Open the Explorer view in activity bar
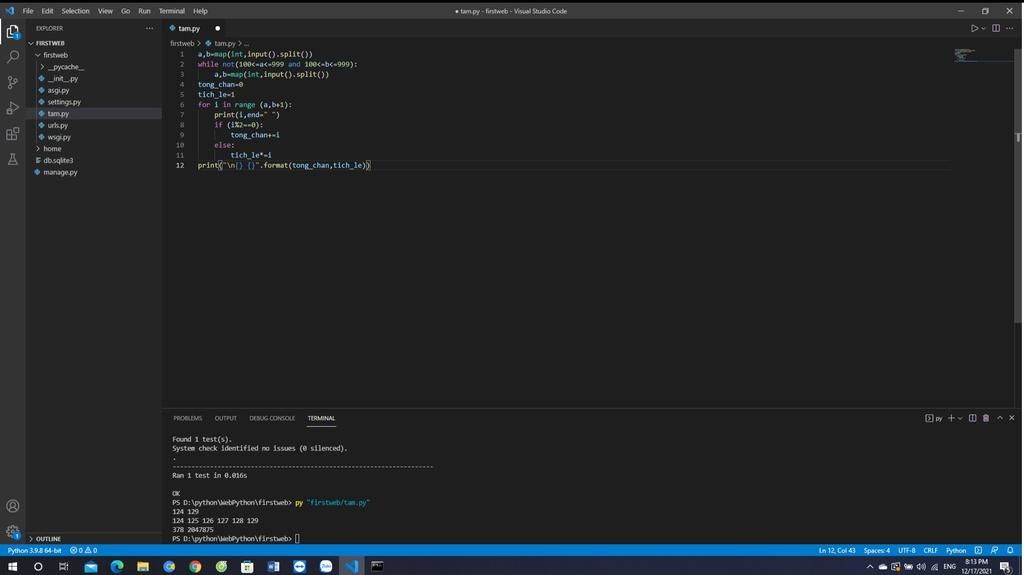 pyautogui.click(x=12, y=31)
